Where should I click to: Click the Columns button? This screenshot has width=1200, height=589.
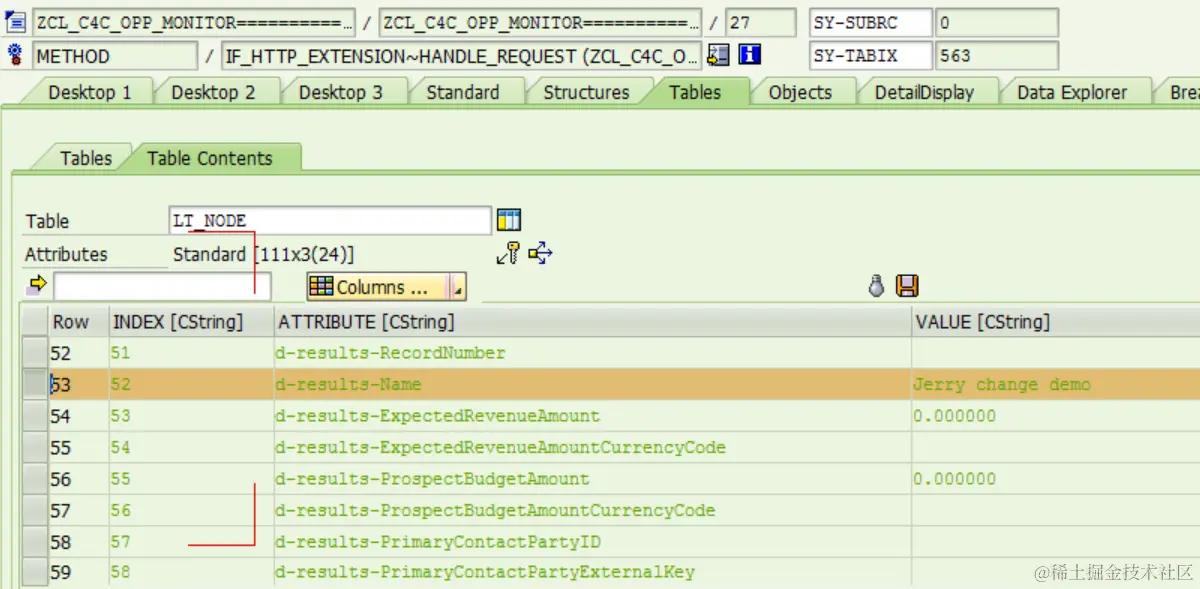click(378, 287)
